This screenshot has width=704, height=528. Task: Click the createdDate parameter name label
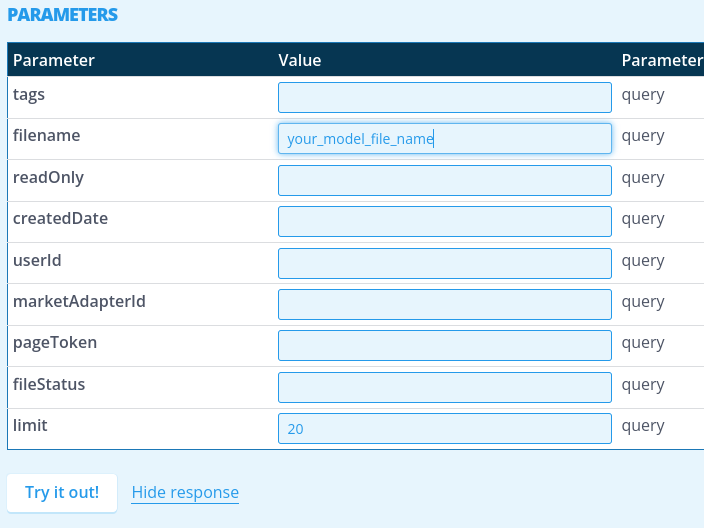click(x=60, y=218)
